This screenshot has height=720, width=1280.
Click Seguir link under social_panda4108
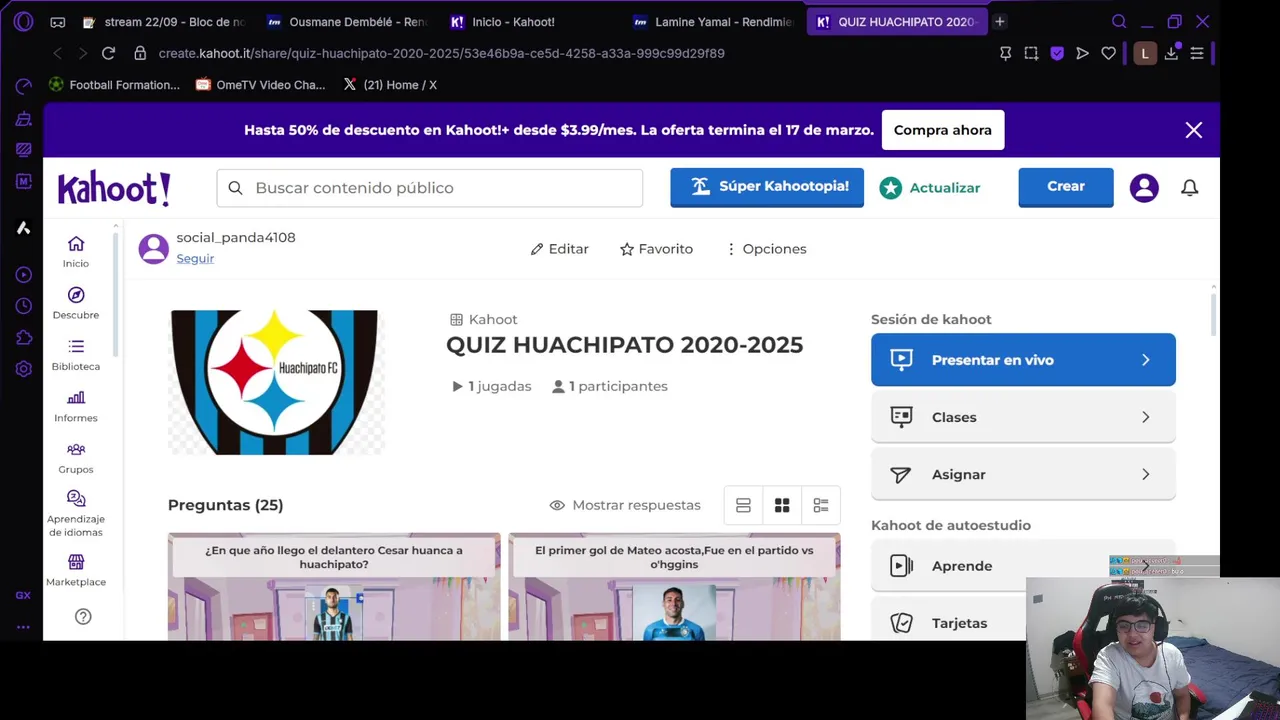click(x=195, y=258)
